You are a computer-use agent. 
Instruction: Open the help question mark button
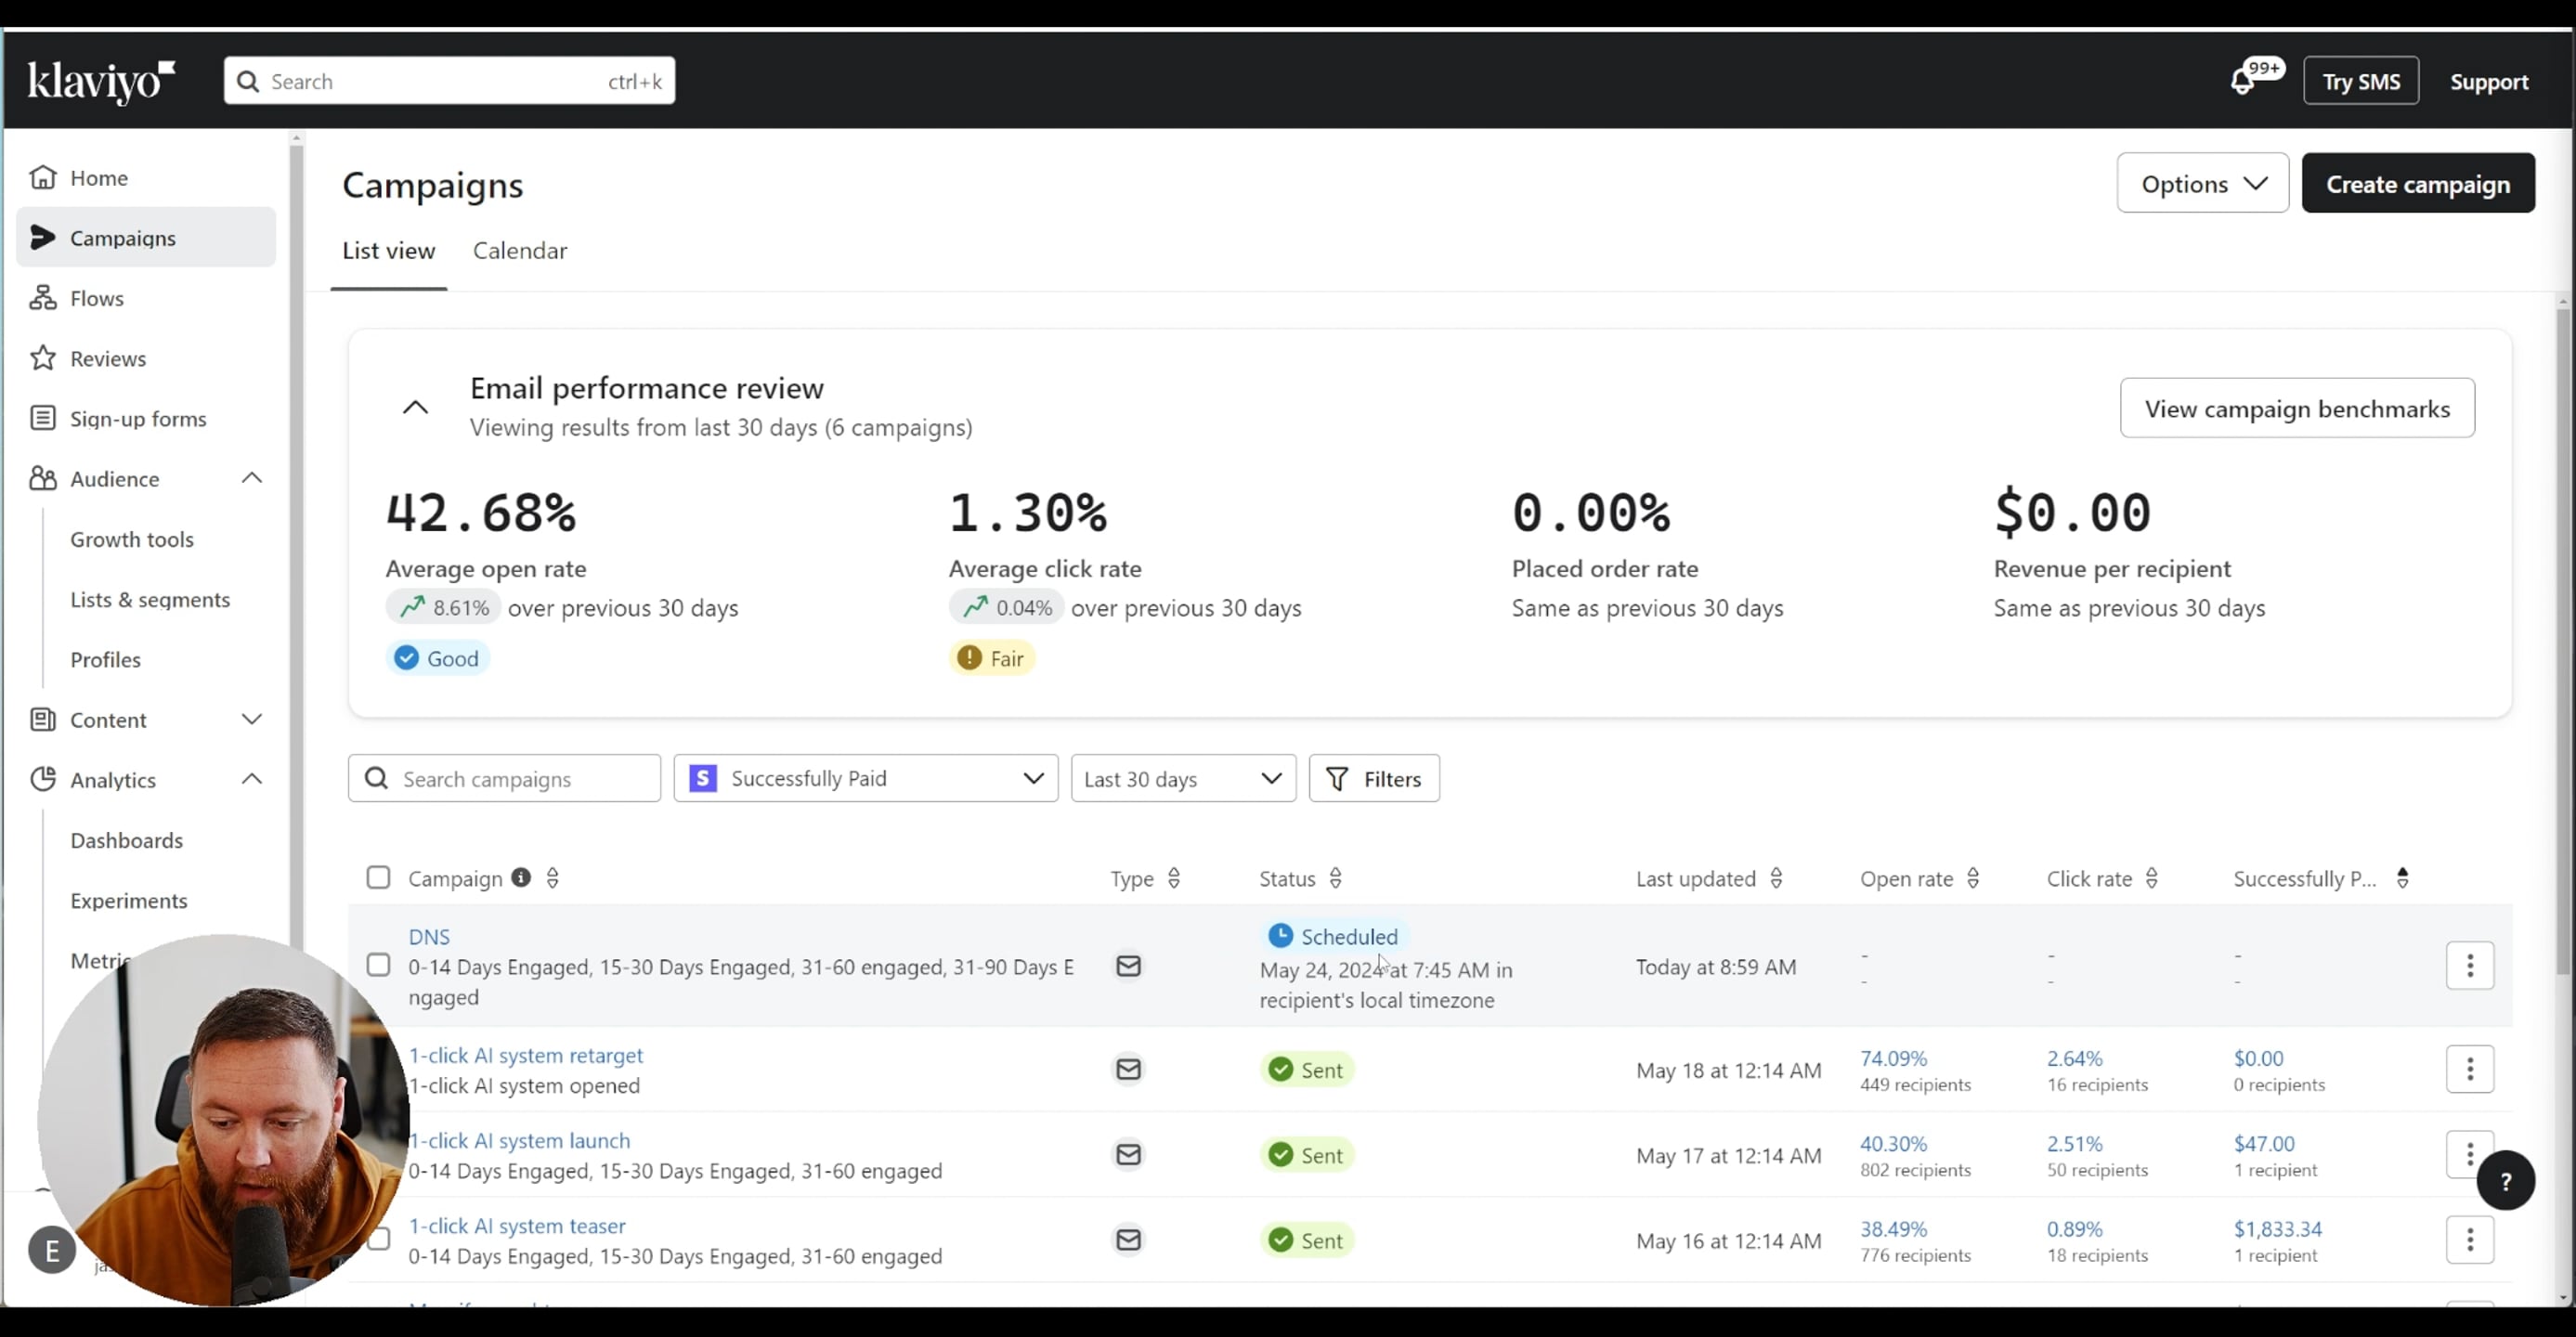[x=2505, y=1181]
